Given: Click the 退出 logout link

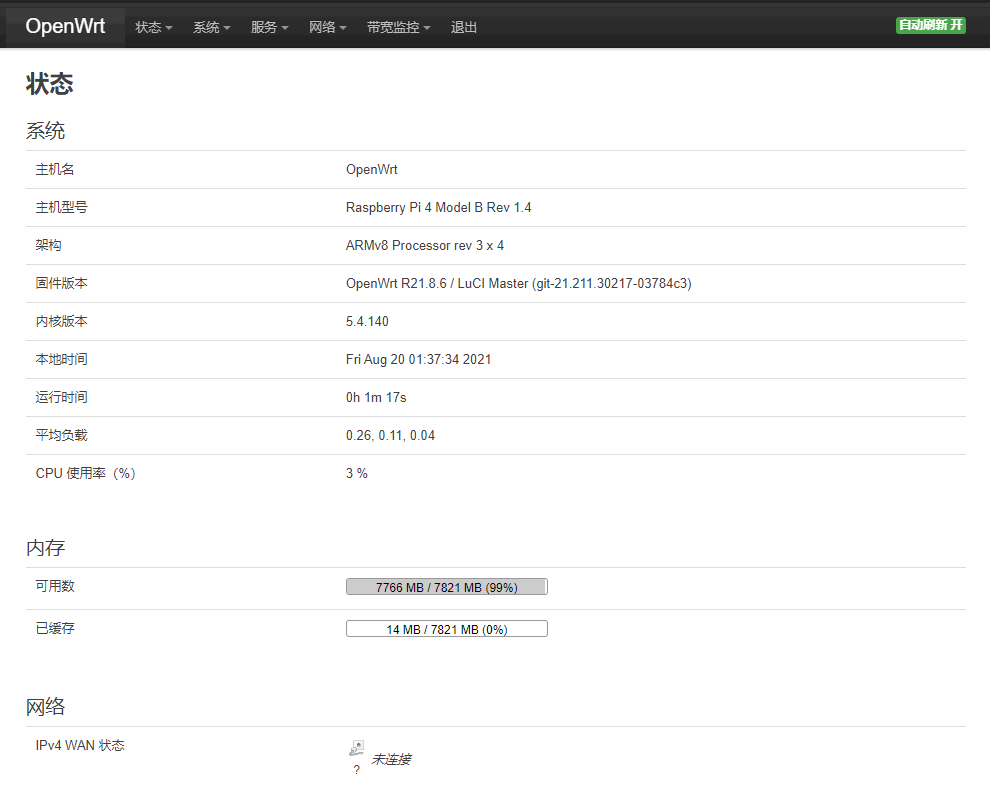Looking at the screenshot, I should [463, 27].
